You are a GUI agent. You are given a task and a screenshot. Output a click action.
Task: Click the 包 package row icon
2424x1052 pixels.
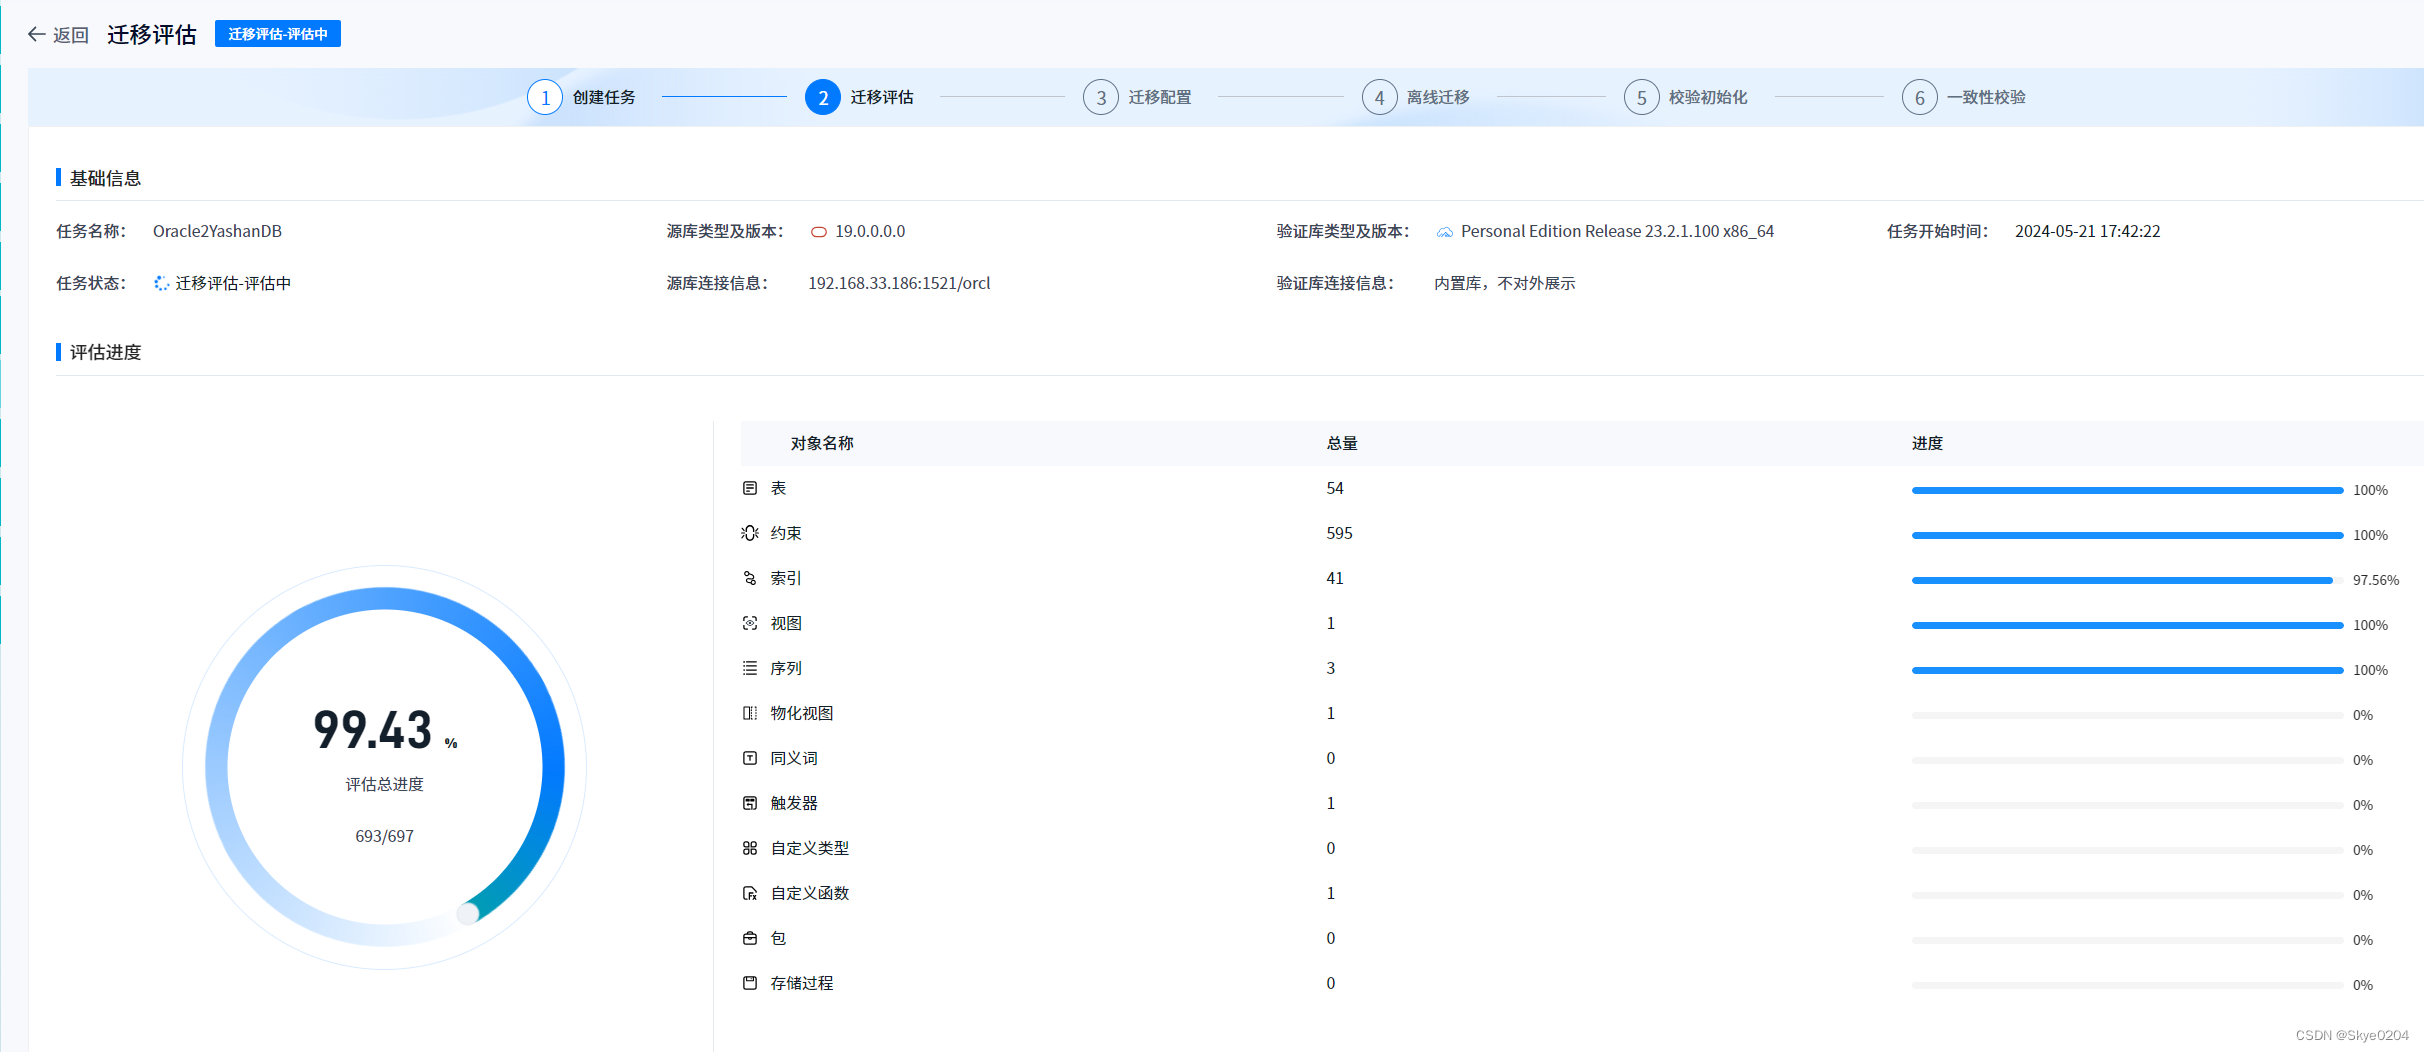coord(750,938)
